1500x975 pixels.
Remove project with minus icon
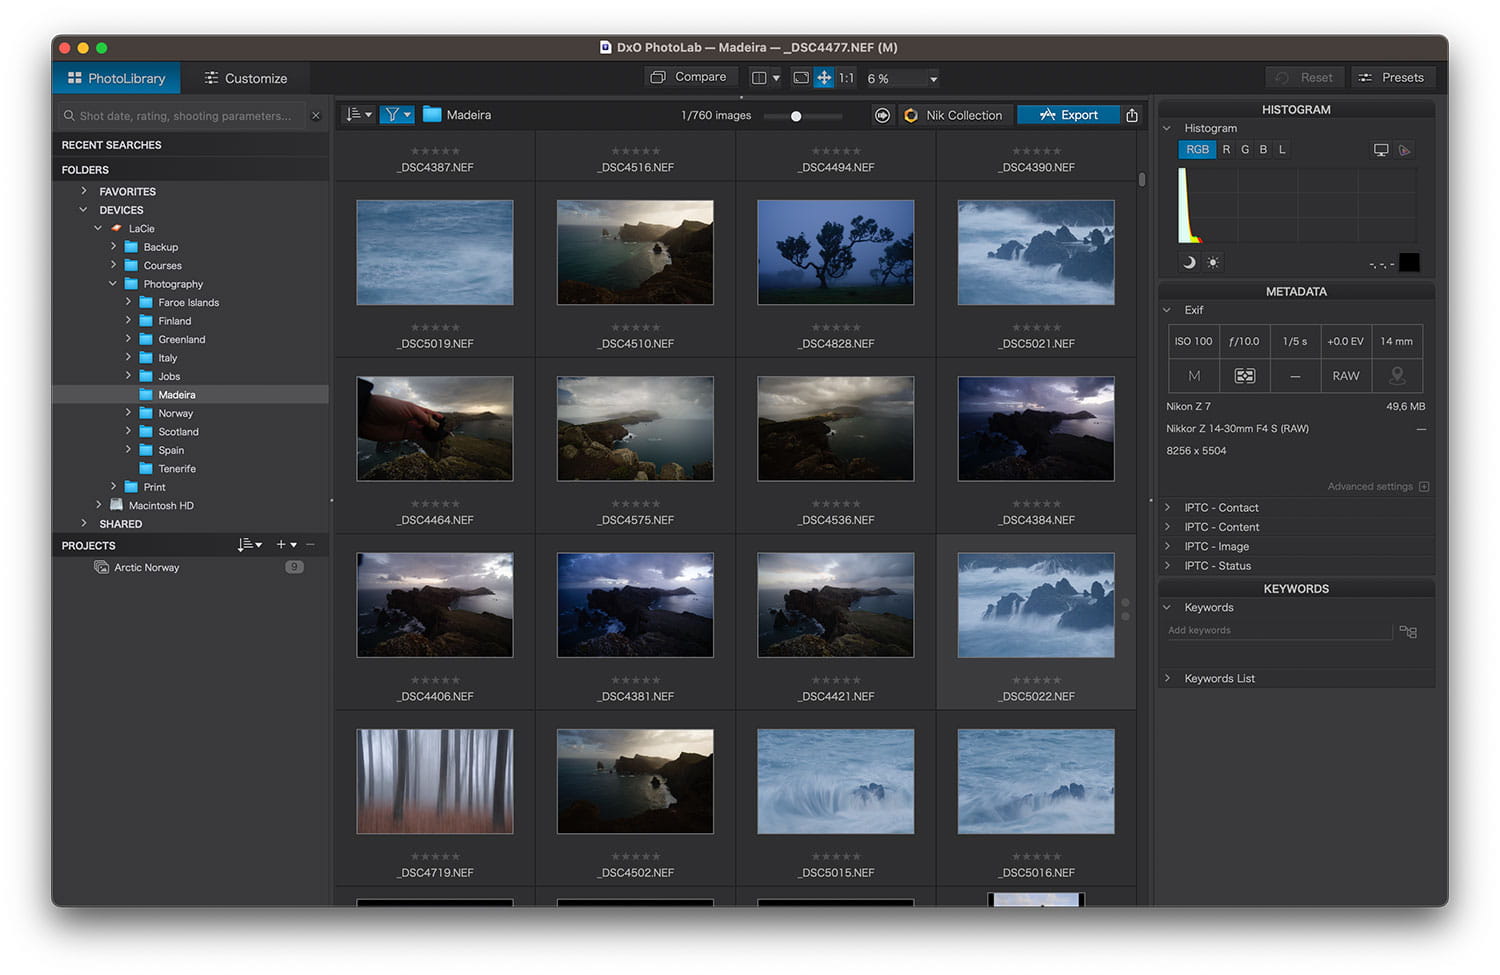point(310,545)
